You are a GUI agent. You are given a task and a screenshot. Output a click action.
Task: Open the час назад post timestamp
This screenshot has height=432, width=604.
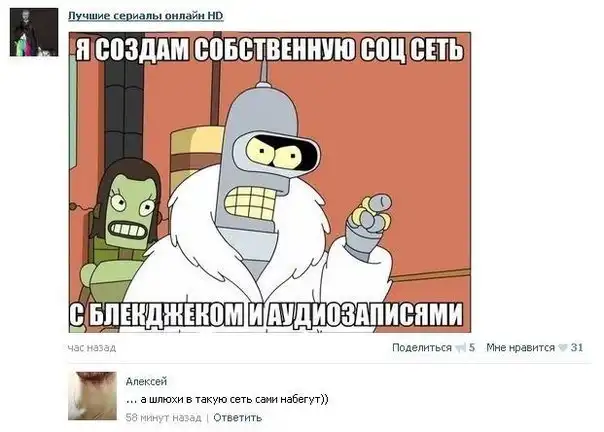coord(92,348)
